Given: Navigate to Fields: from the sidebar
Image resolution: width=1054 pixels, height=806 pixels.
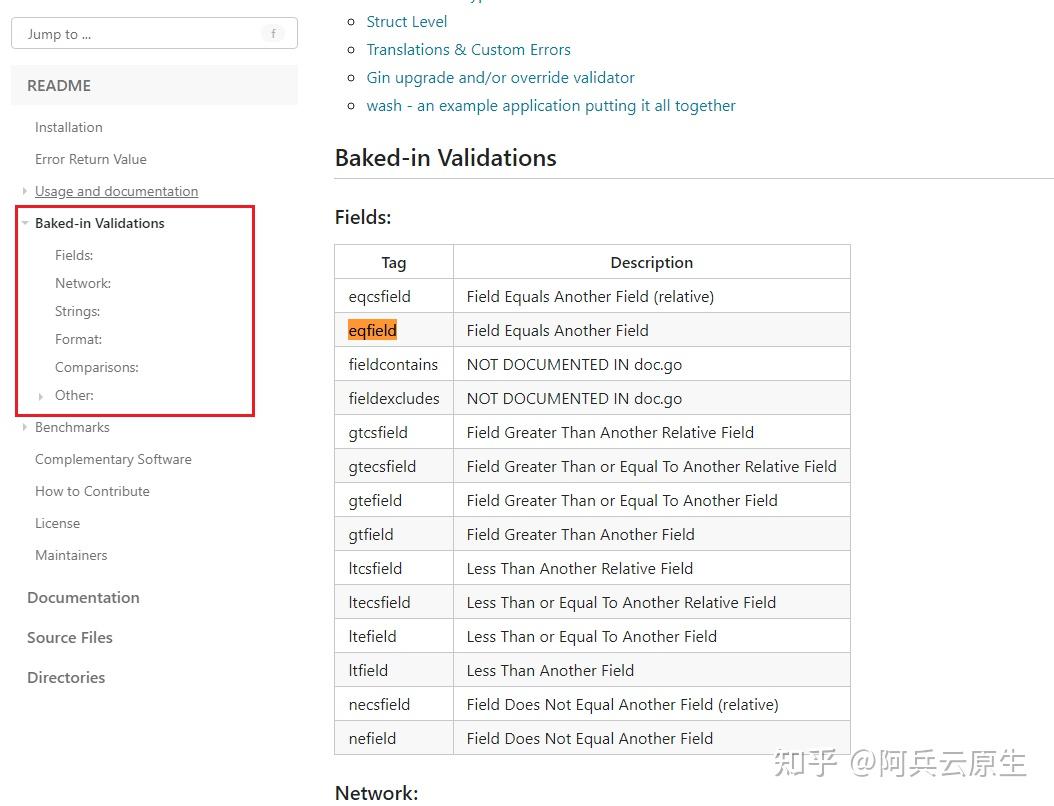Looking at the screenshot, I should tap(73, 255).
